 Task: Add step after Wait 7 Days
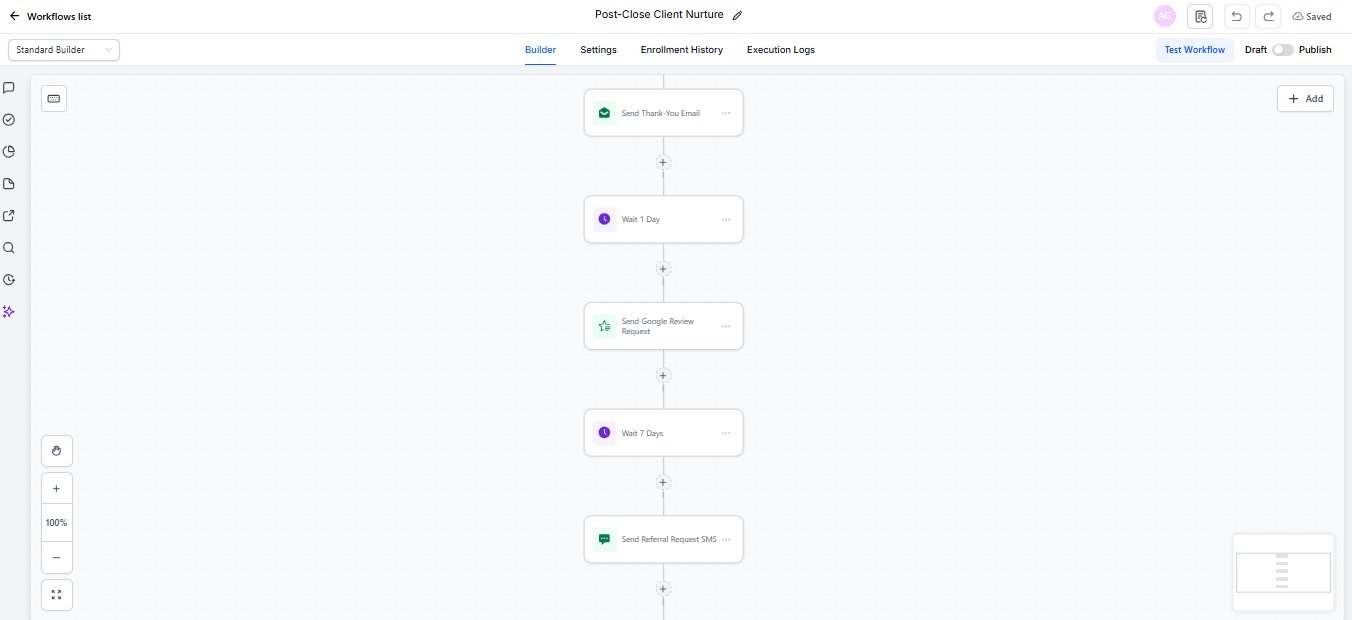(x=663, y=482)
